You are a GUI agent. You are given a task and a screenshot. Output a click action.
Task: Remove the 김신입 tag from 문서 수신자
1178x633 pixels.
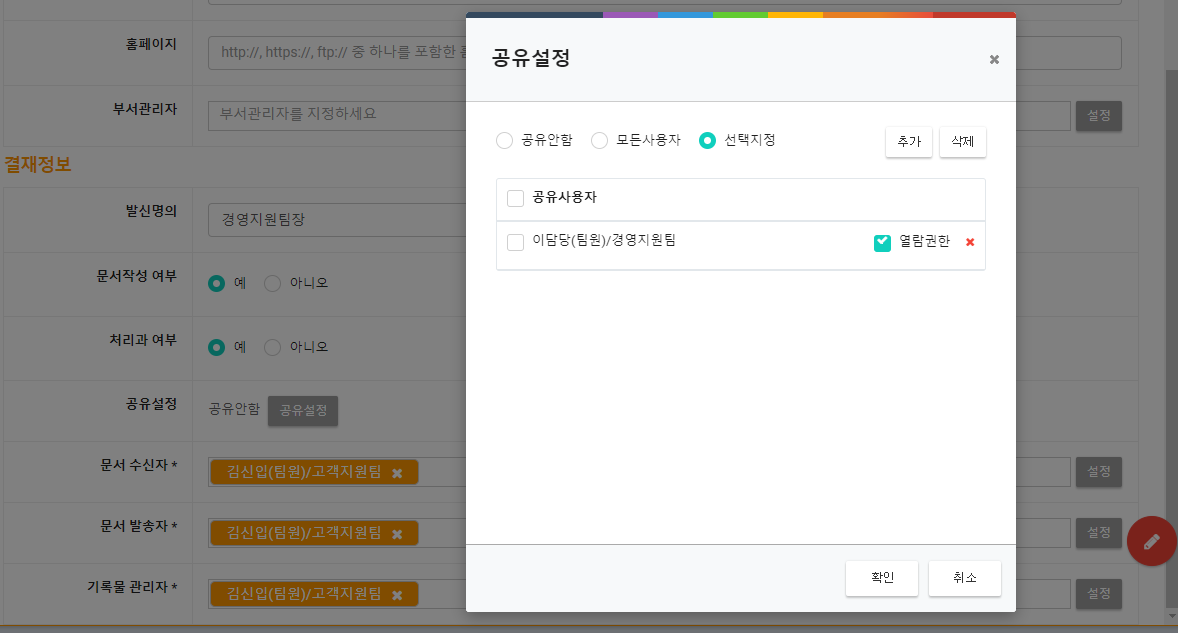tap(397, 473)
